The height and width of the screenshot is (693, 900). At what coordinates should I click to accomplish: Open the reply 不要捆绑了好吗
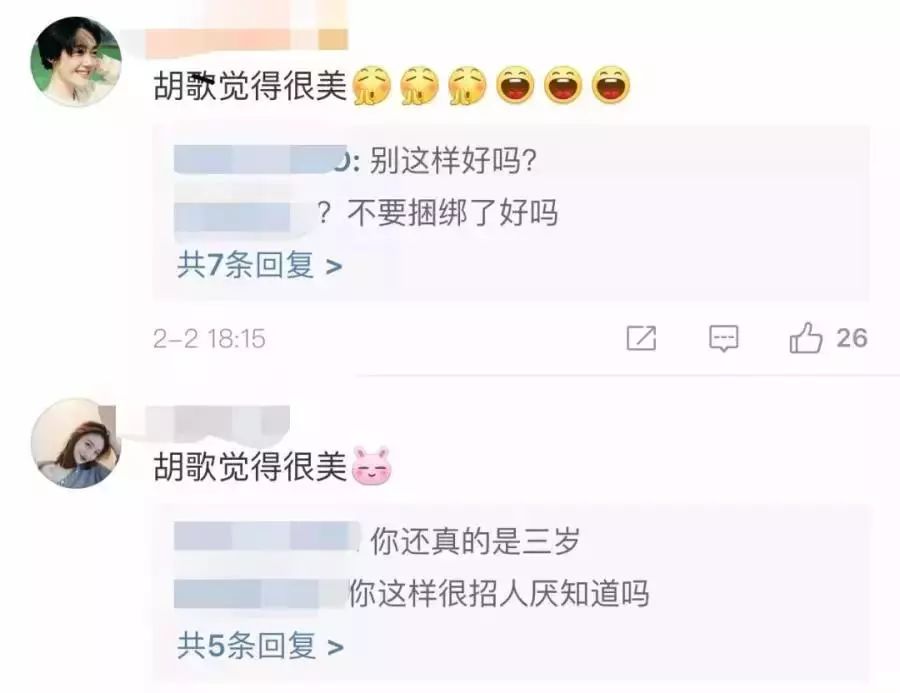tap(452, 213)
